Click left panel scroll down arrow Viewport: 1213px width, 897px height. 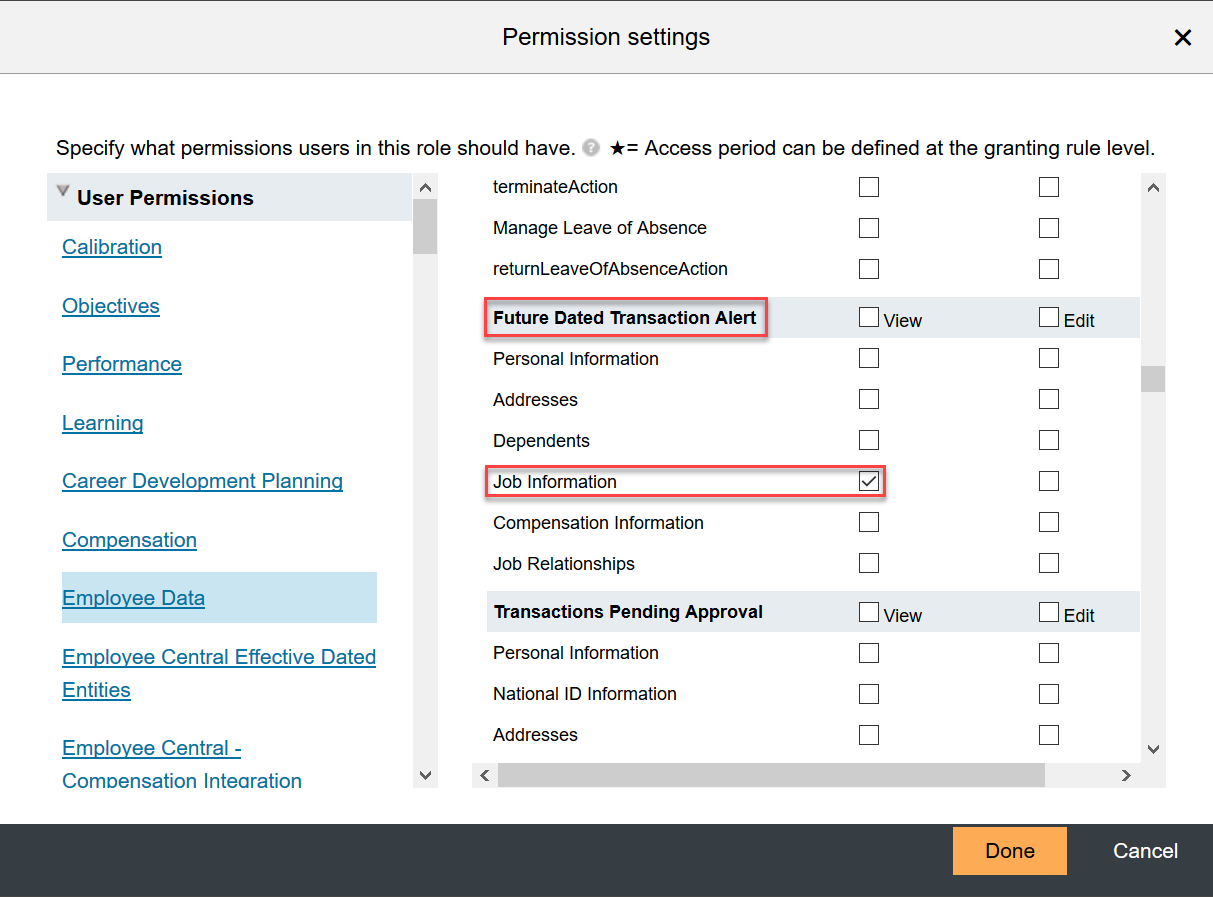pos(425,775)
